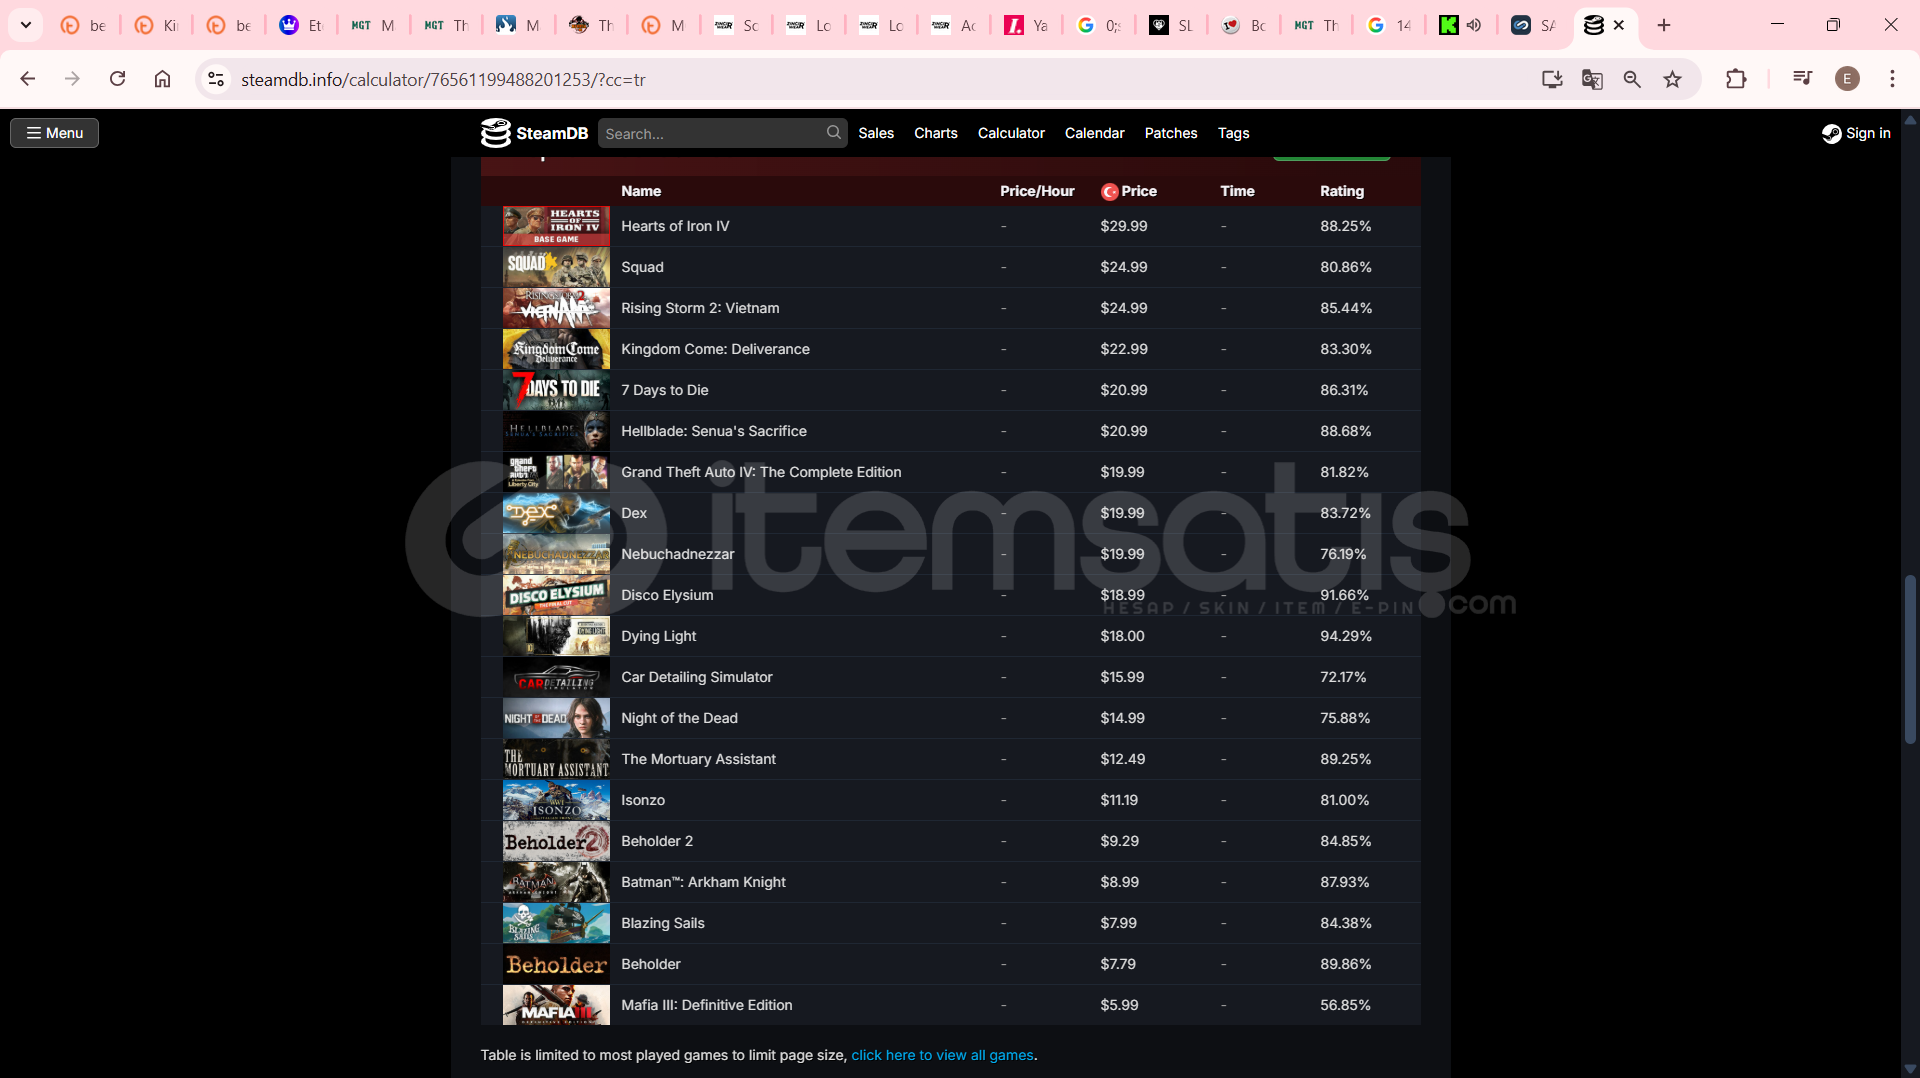Open Night of the Dead game link
The image size is (1920, 1078).
pos(679,718)
